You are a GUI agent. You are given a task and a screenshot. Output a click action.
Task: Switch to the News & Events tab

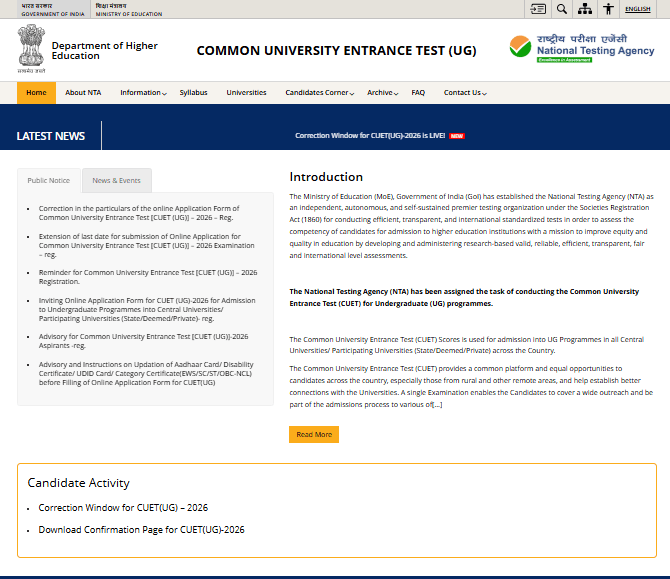click(117, 180)
